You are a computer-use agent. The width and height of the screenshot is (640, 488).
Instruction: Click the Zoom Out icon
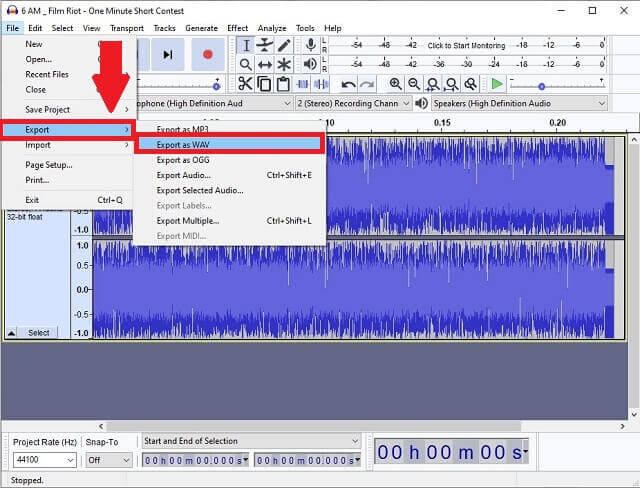click(x=414, y=84)
